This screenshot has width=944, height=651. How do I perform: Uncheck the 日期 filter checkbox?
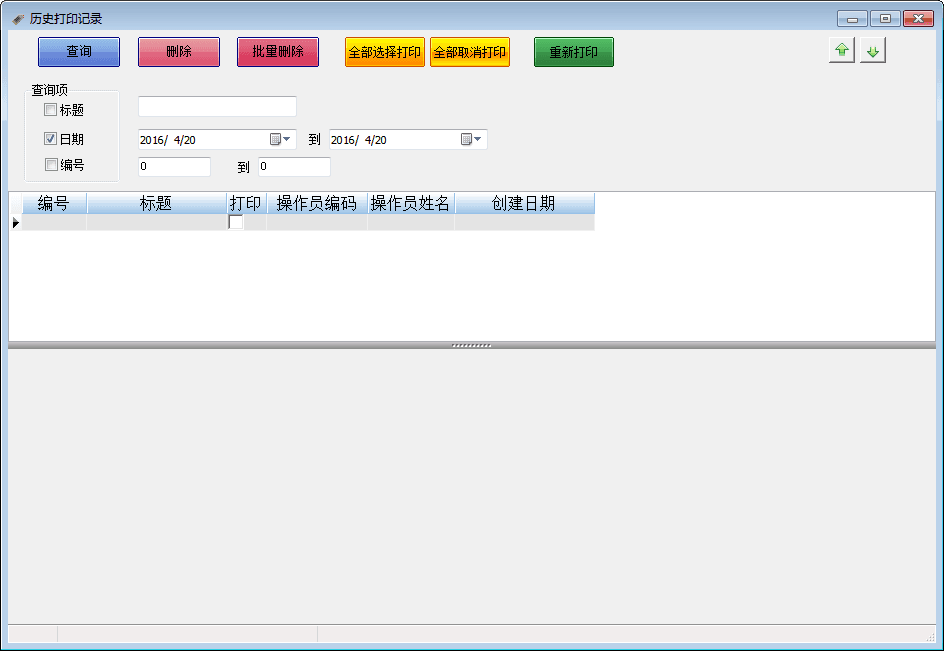(51, 140)
